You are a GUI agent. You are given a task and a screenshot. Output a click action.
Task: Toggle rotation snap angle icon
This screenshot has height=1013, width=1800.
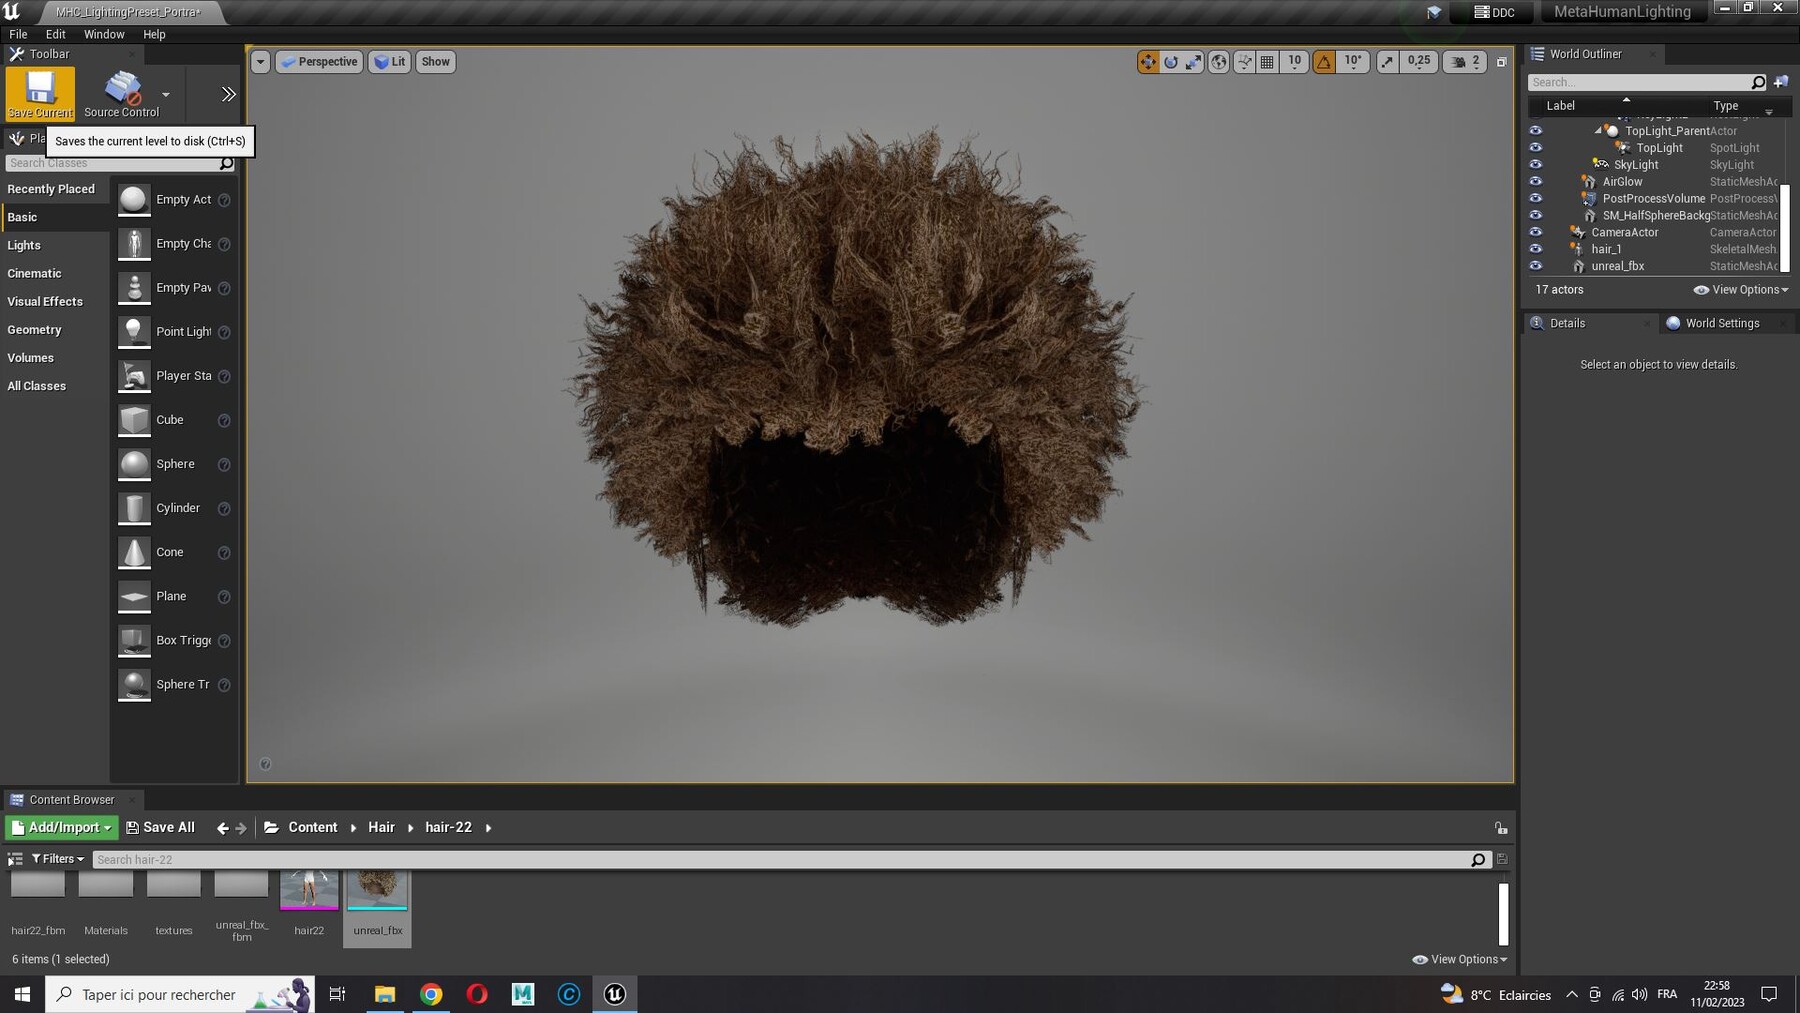(x=1324, y=62)
